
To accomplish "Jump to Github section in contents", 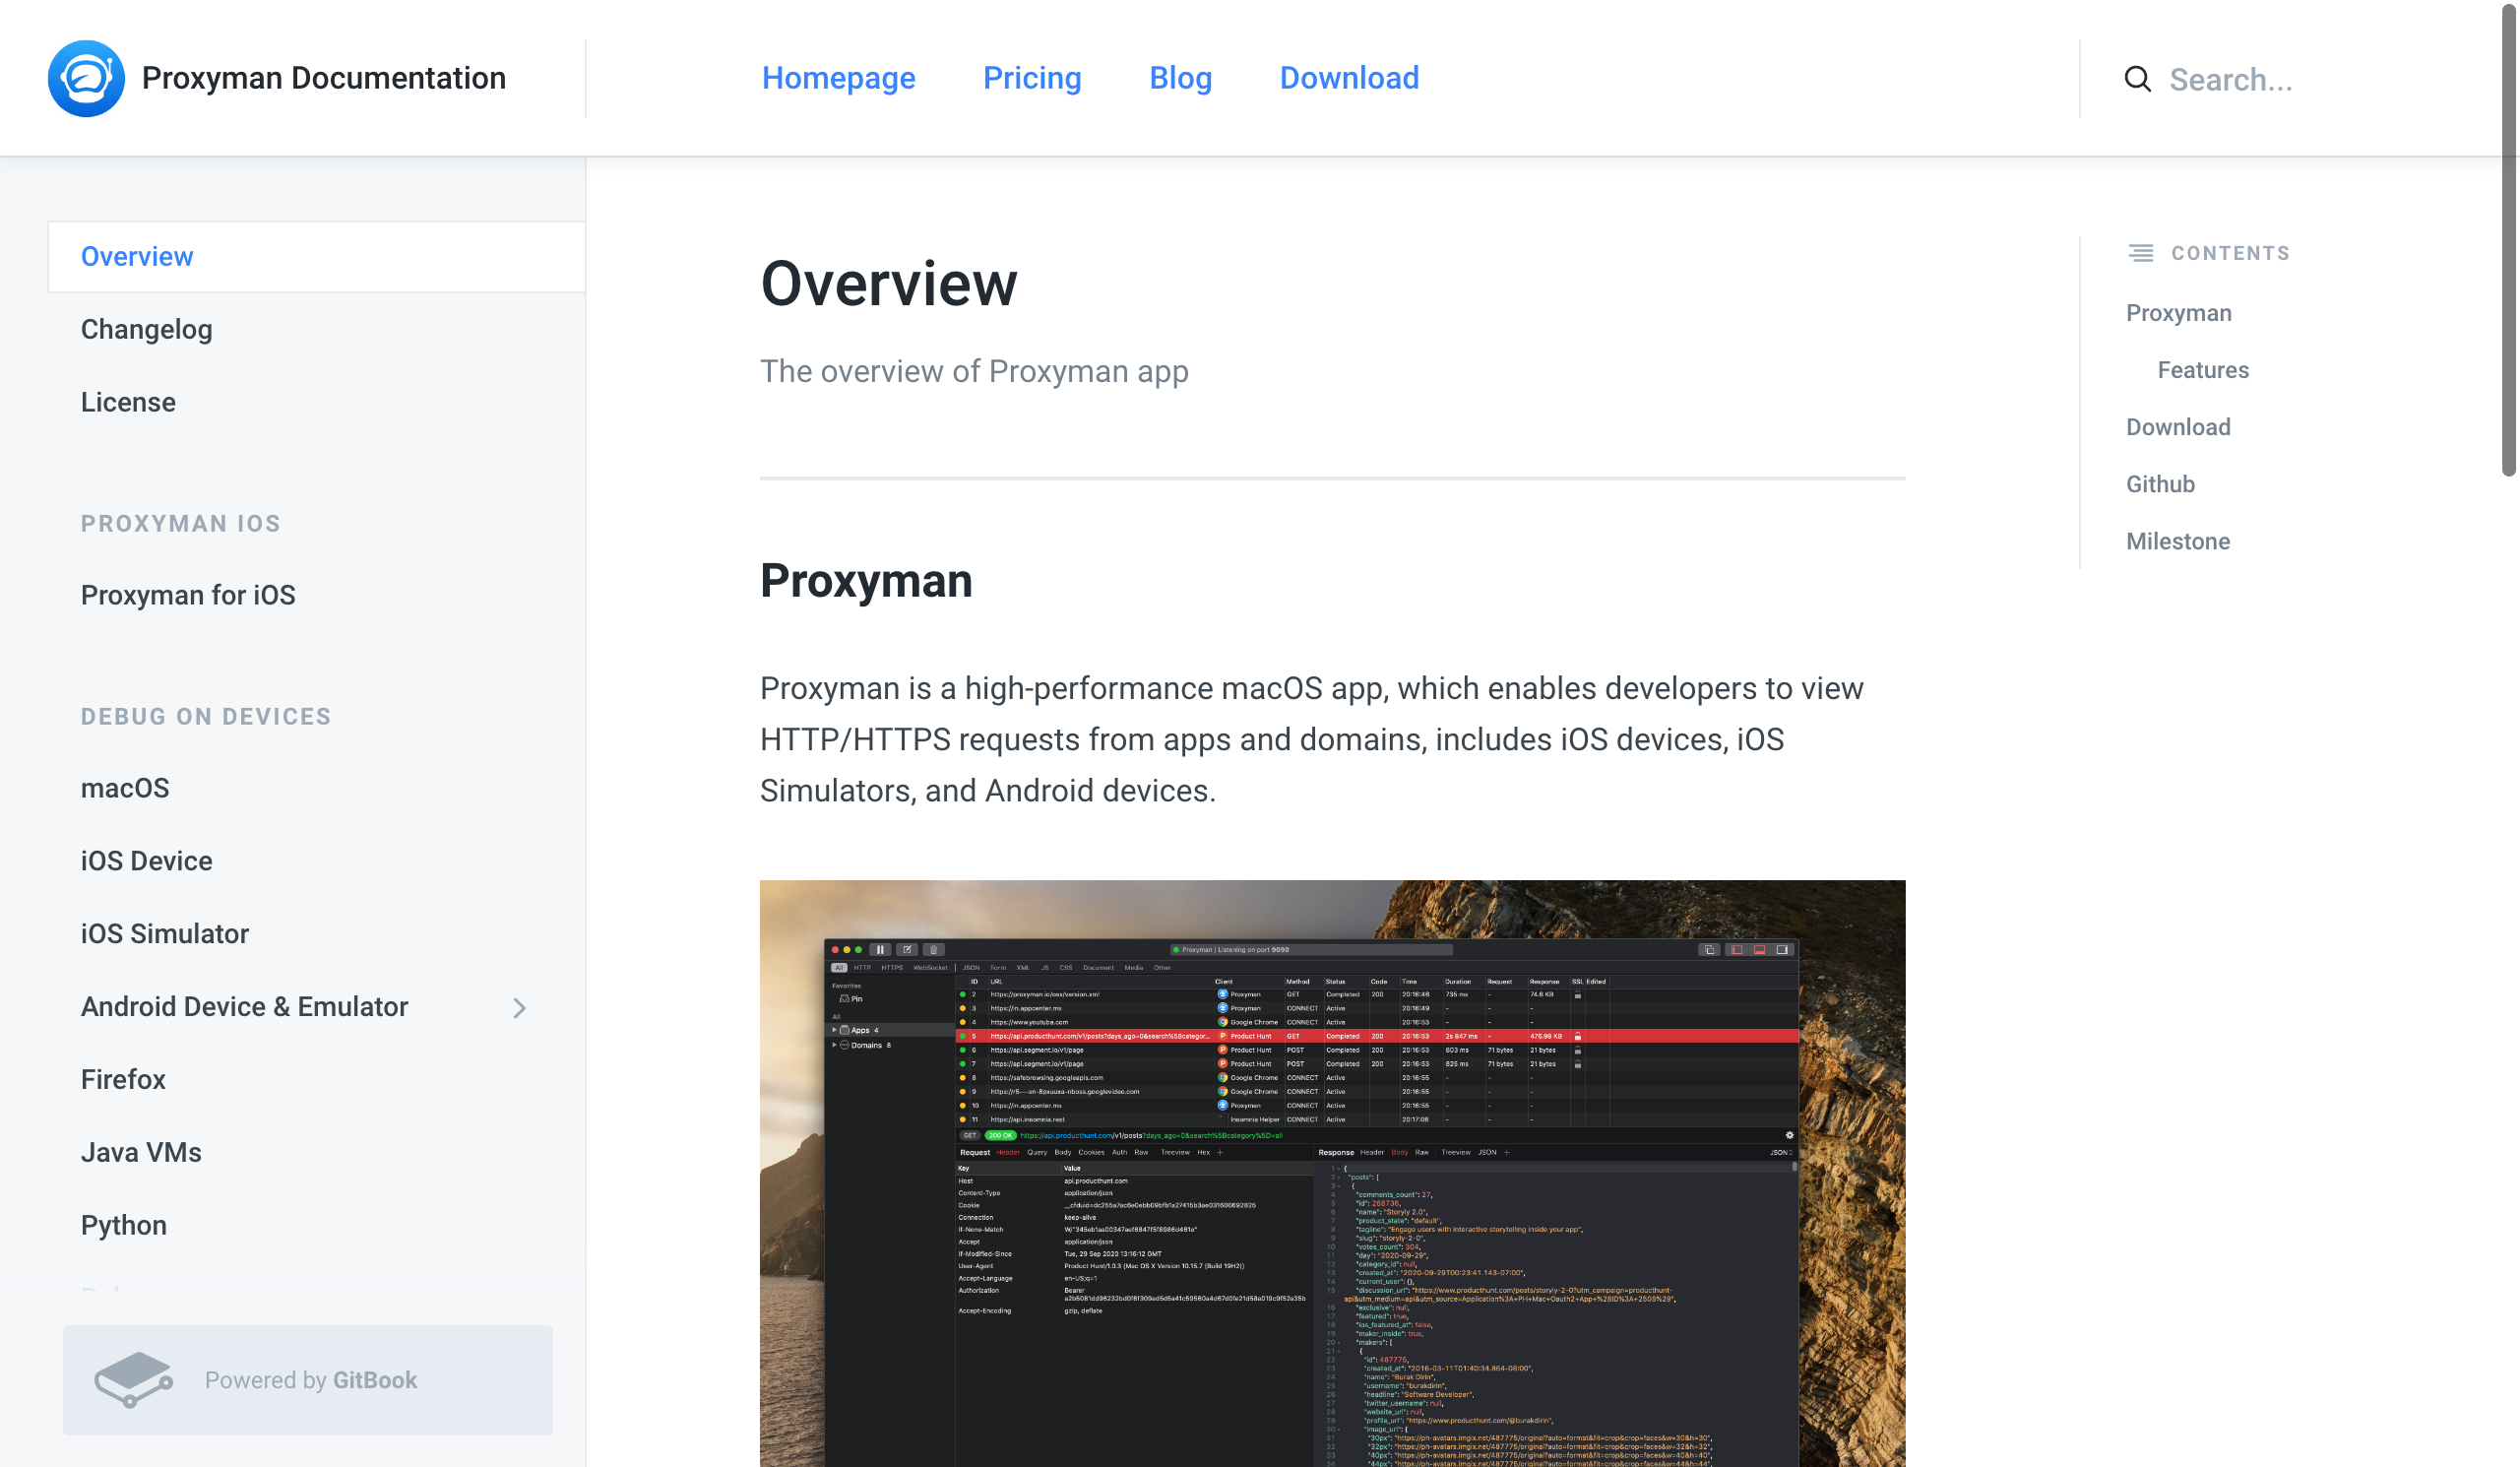I will [2160, 484].
